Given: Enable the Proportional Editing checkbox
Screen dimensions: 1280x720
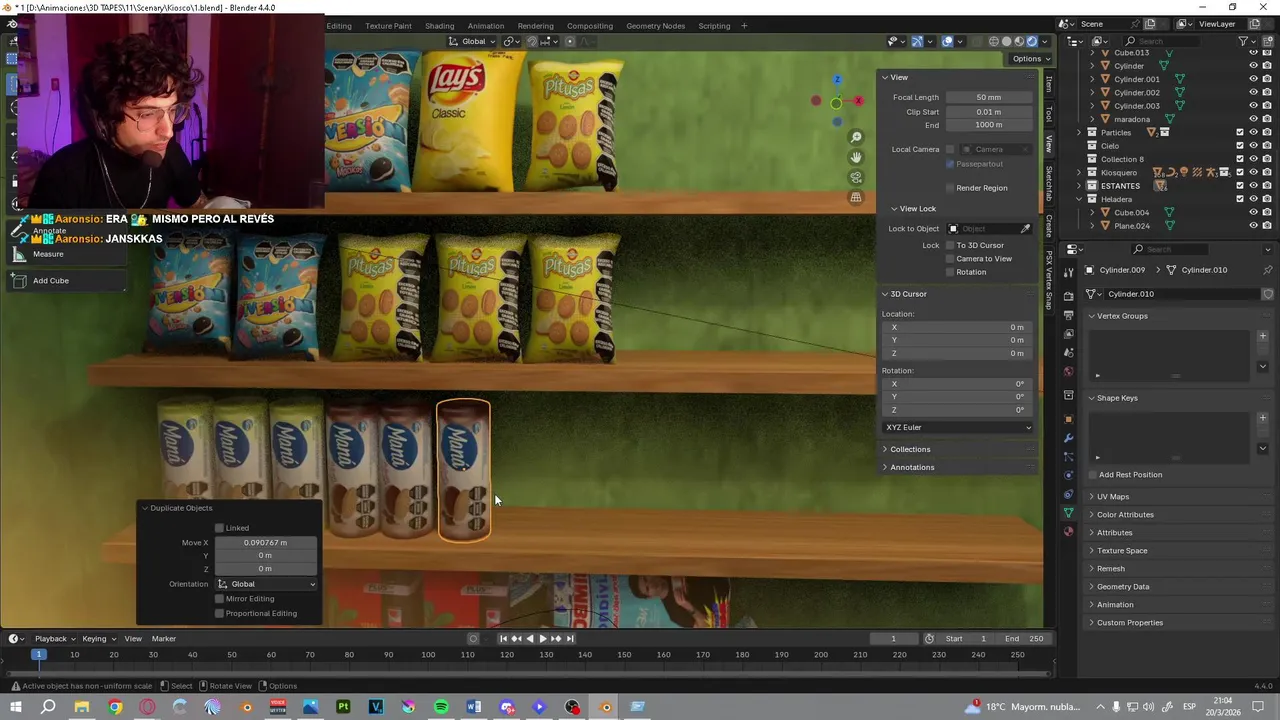Looking at the screenshot, I should 219,613.
